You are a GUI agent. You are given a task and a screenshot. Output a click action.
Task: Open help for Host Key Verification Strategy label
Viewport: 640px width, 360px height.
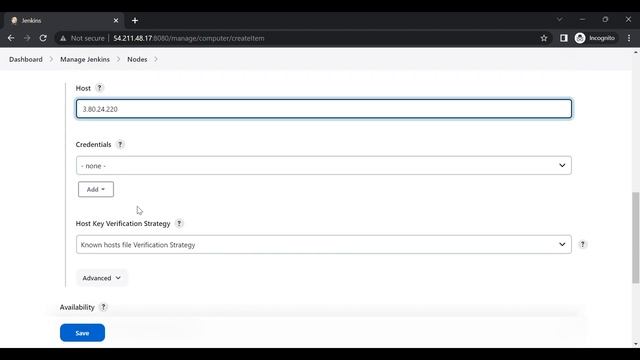click(179, 223)
